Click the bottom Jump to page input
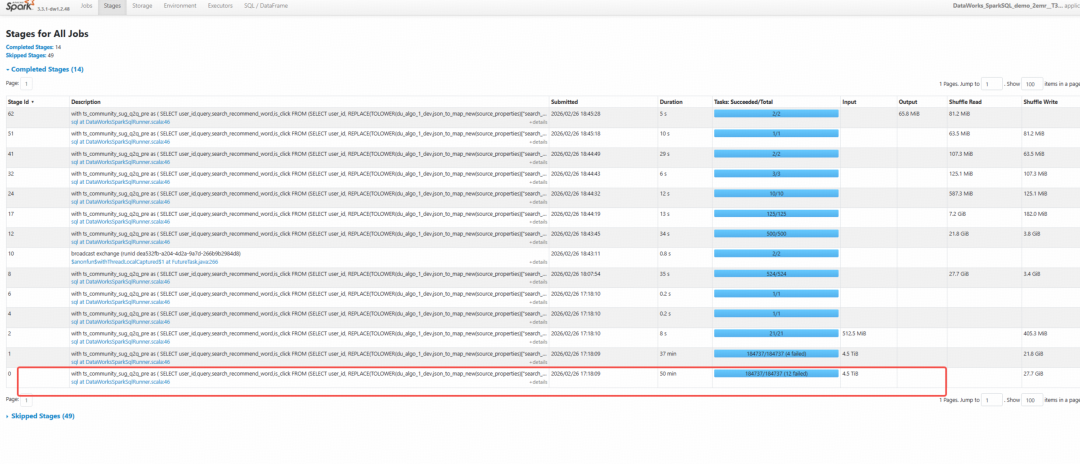The image size is (1080, 464). pyautogui.click(x=992, y=400)
